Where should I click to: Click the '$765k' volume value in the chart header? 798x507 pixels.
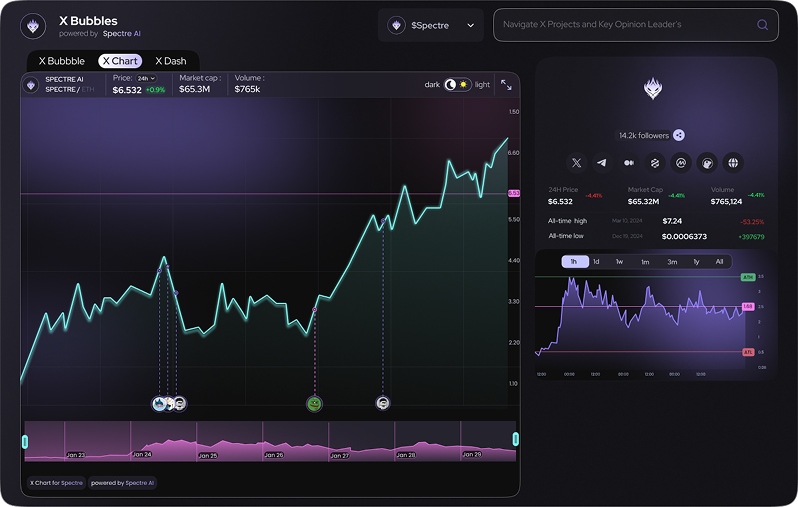pos(247,90)
